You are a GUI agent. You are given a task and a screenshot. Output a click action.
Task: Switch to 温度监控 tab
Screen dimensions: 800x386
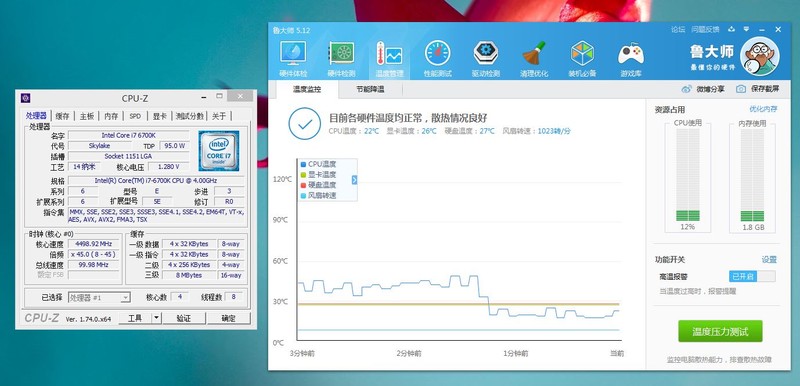tap(307, 89)
